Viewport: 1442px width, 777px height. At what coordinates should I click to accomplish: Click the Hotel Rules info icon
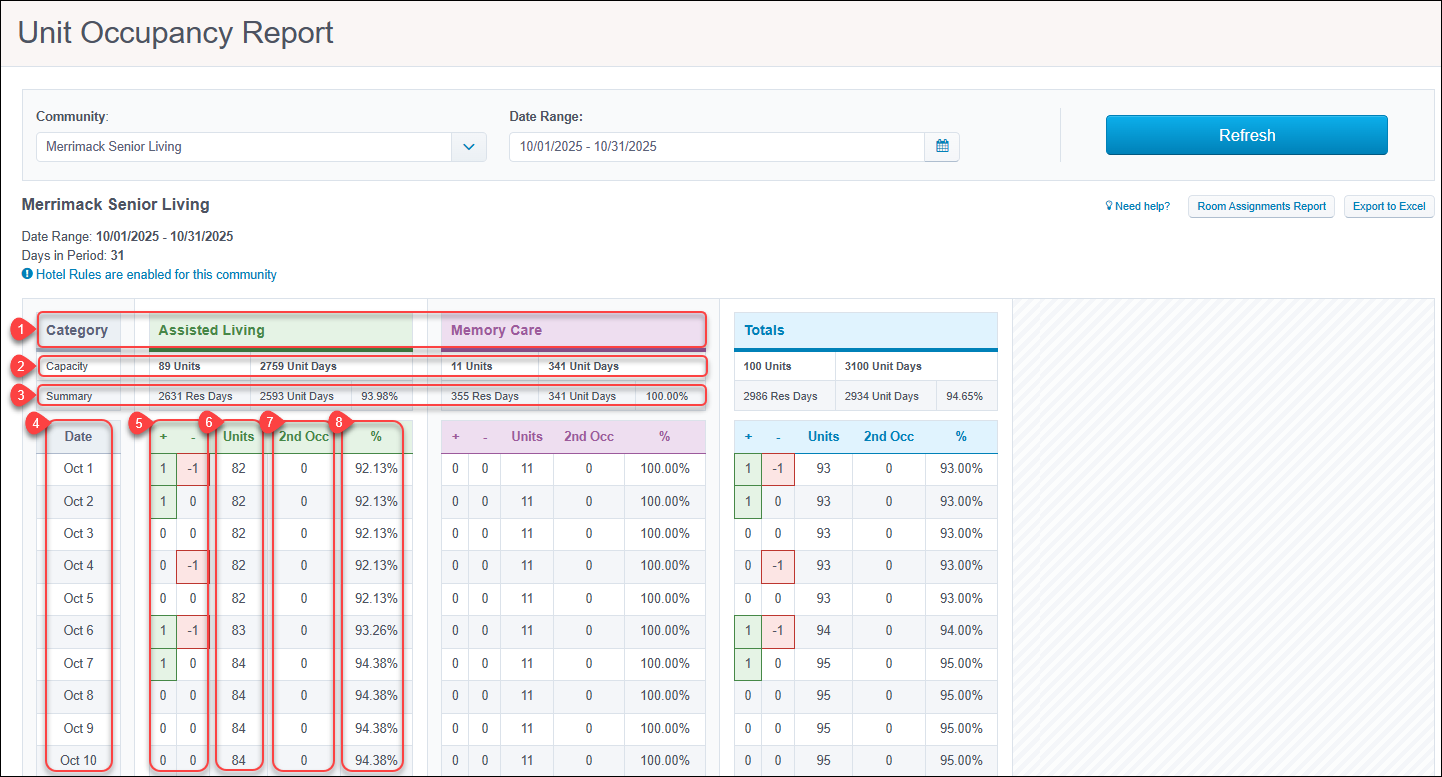27,274
